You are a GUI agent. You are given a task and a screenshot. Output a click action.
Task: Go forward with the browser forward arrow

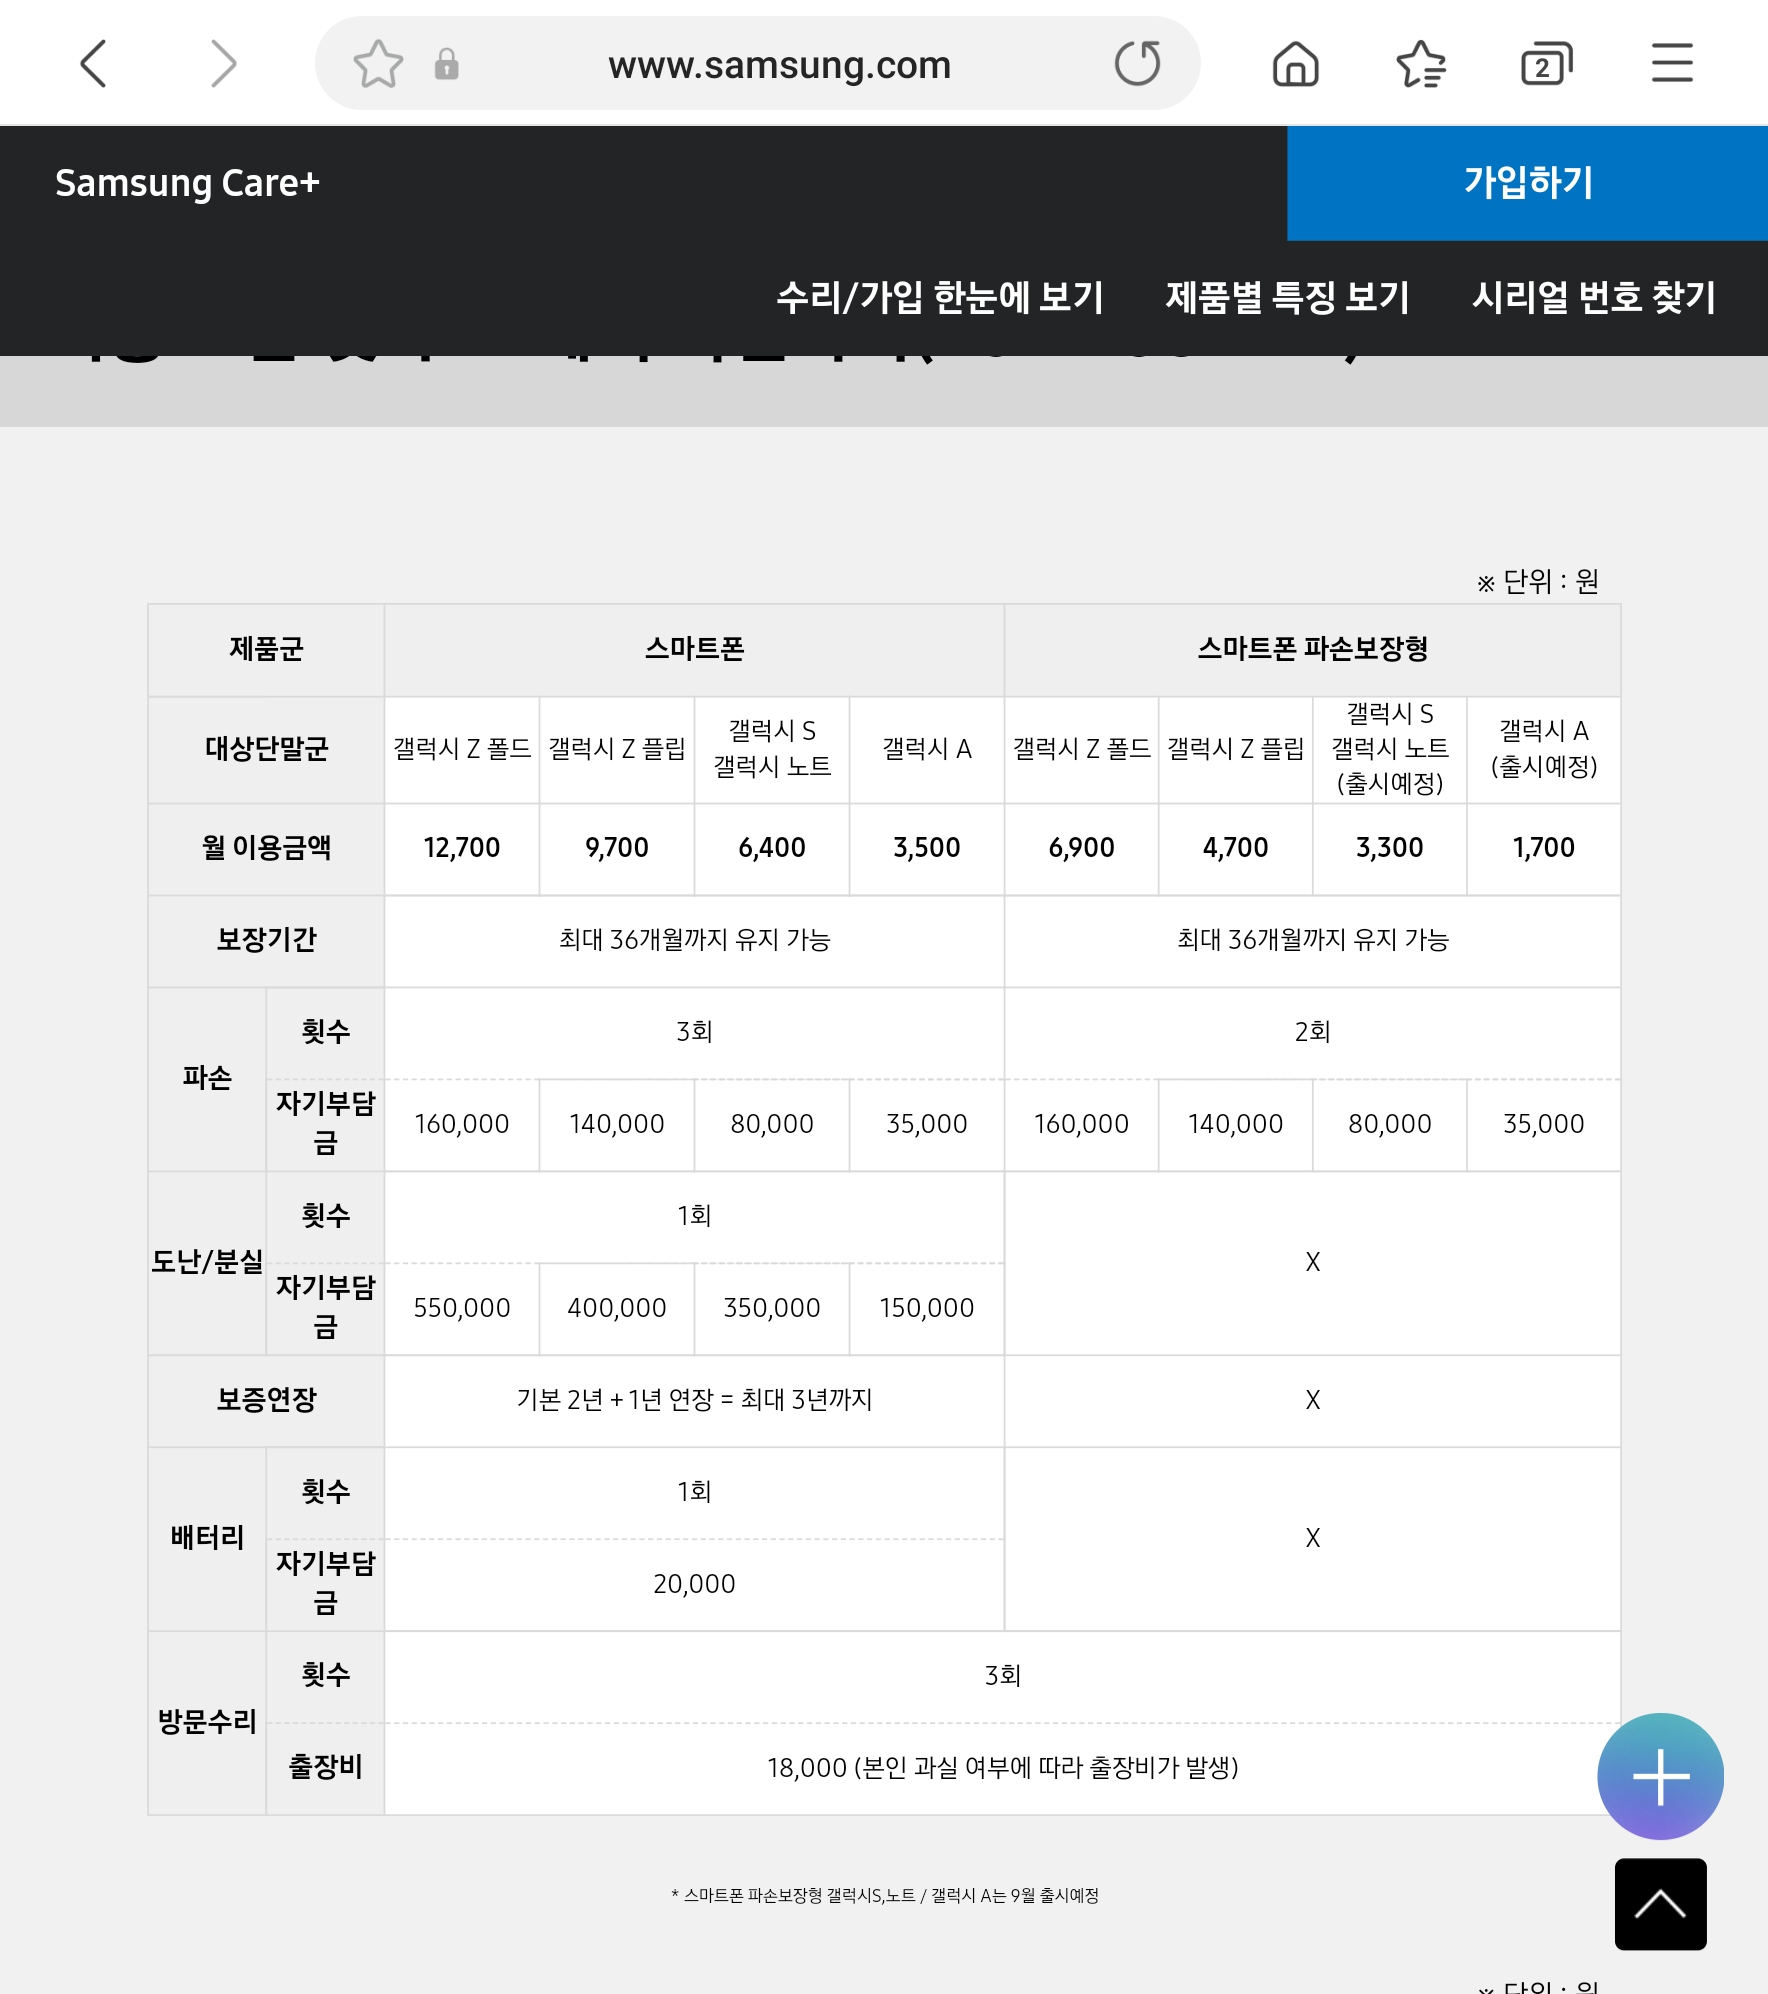tap(224, 64)
